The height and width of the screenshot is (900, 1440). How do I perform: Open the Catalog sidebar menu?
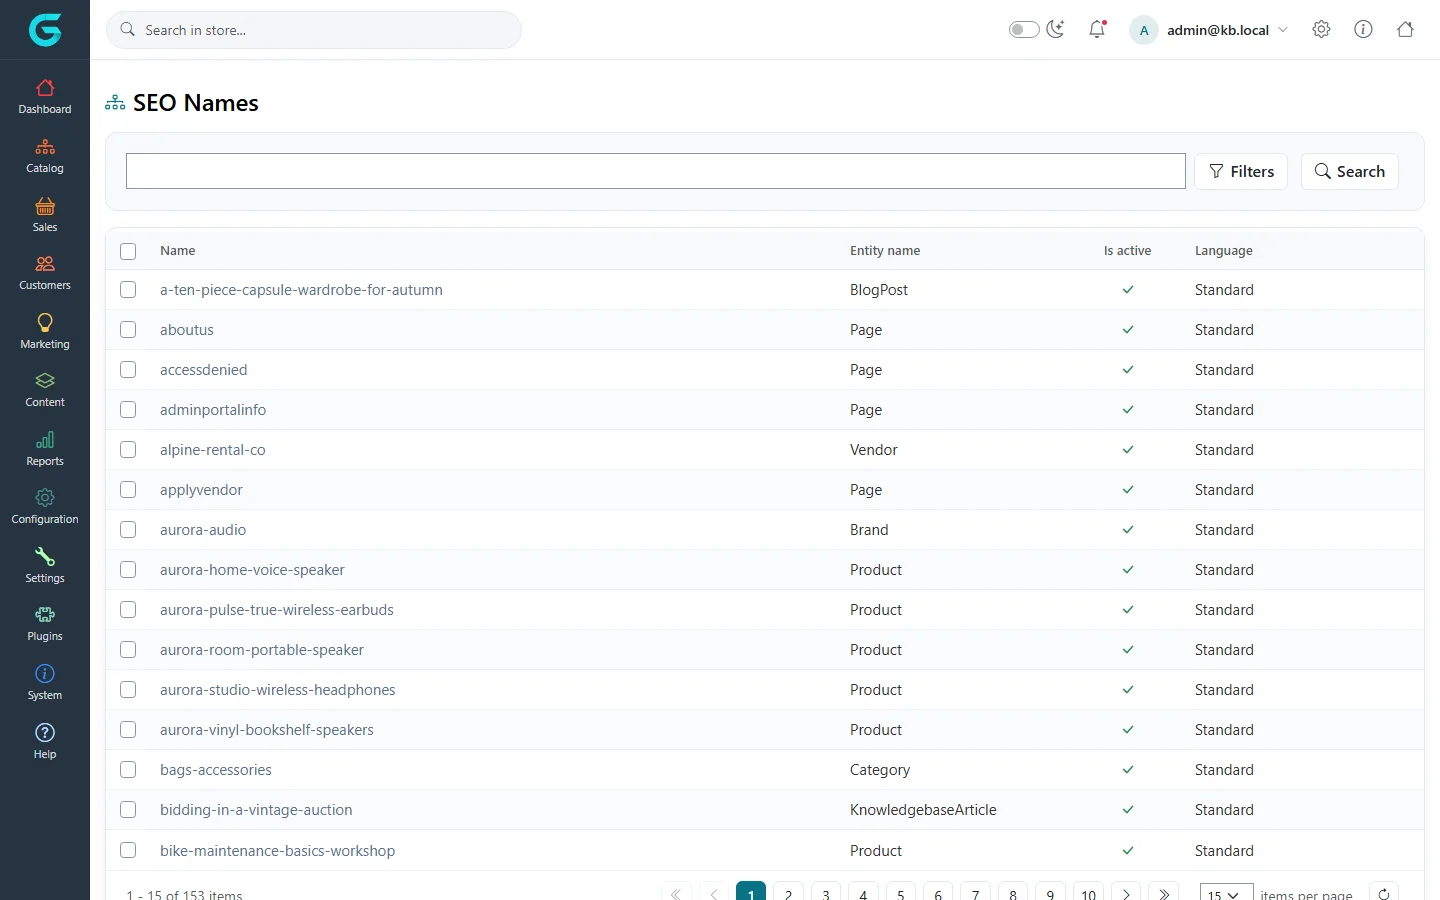point(45,156)
